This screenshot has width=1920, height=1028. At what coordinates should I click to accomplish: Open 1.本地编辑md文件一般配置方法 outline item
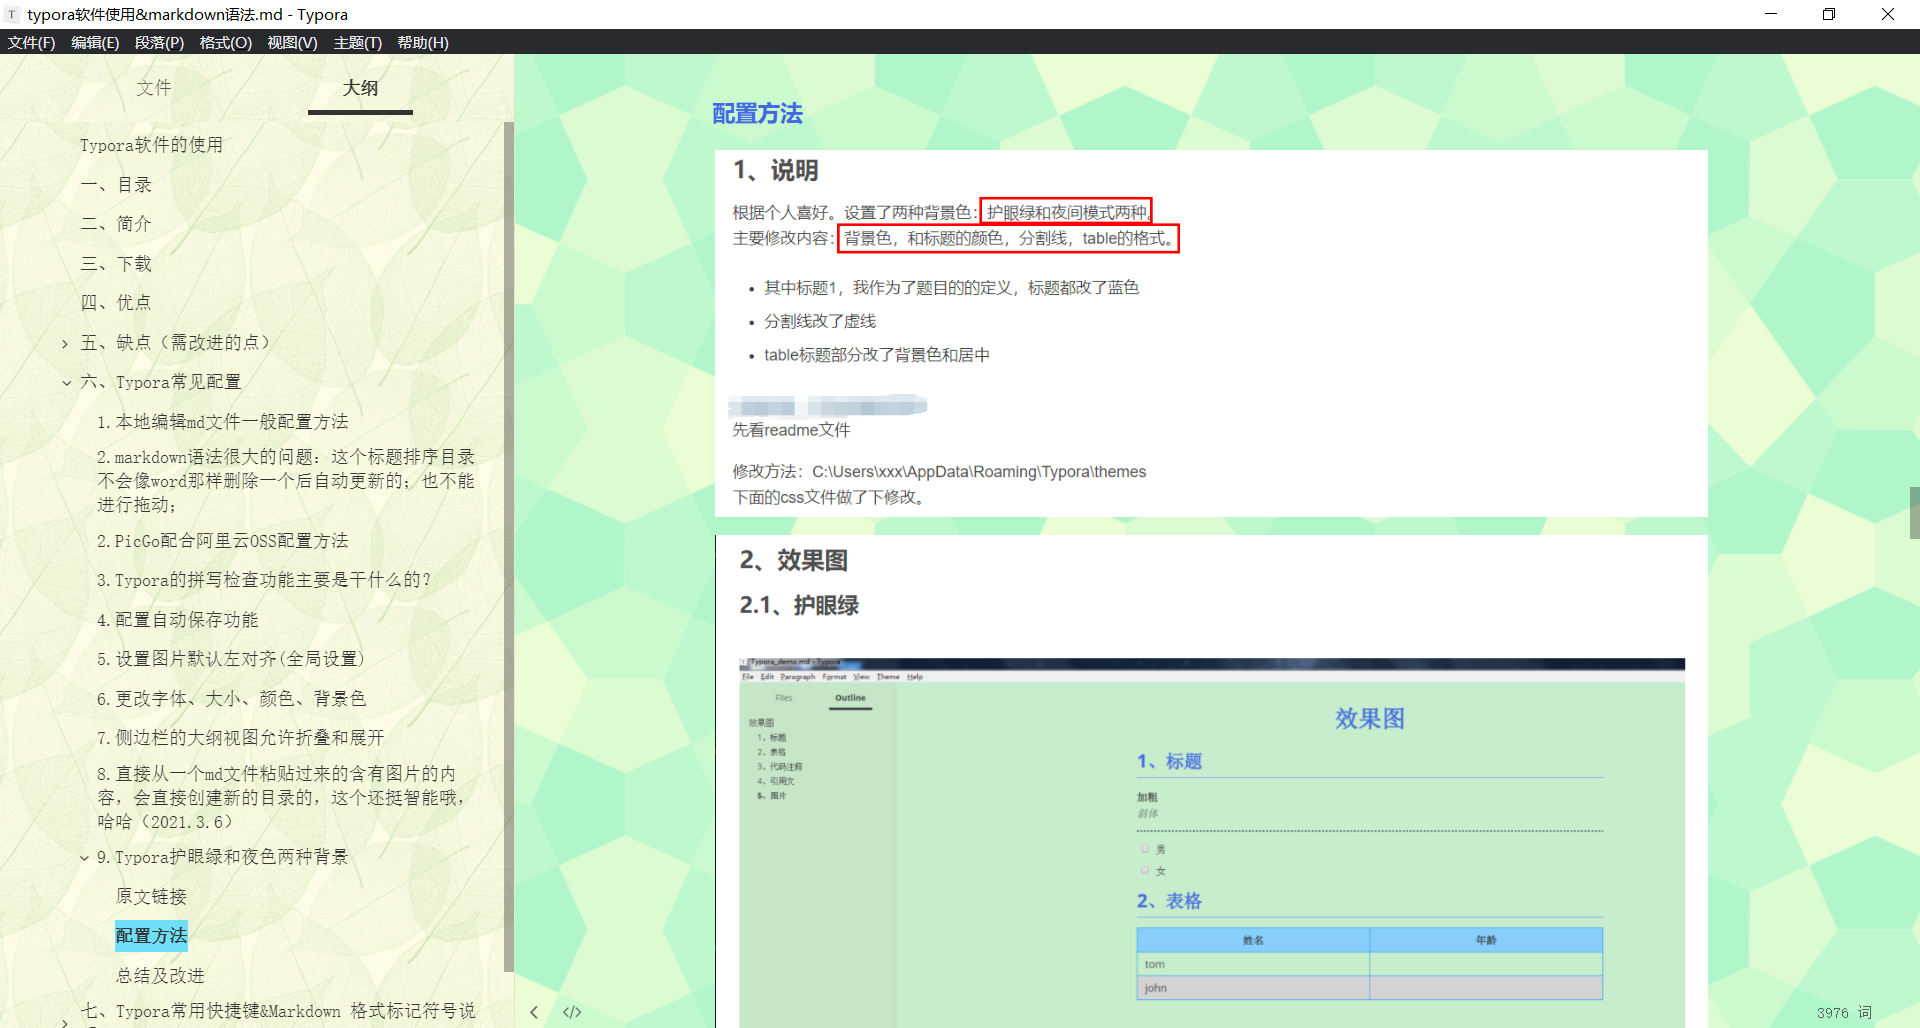click(x=223, y=422)
